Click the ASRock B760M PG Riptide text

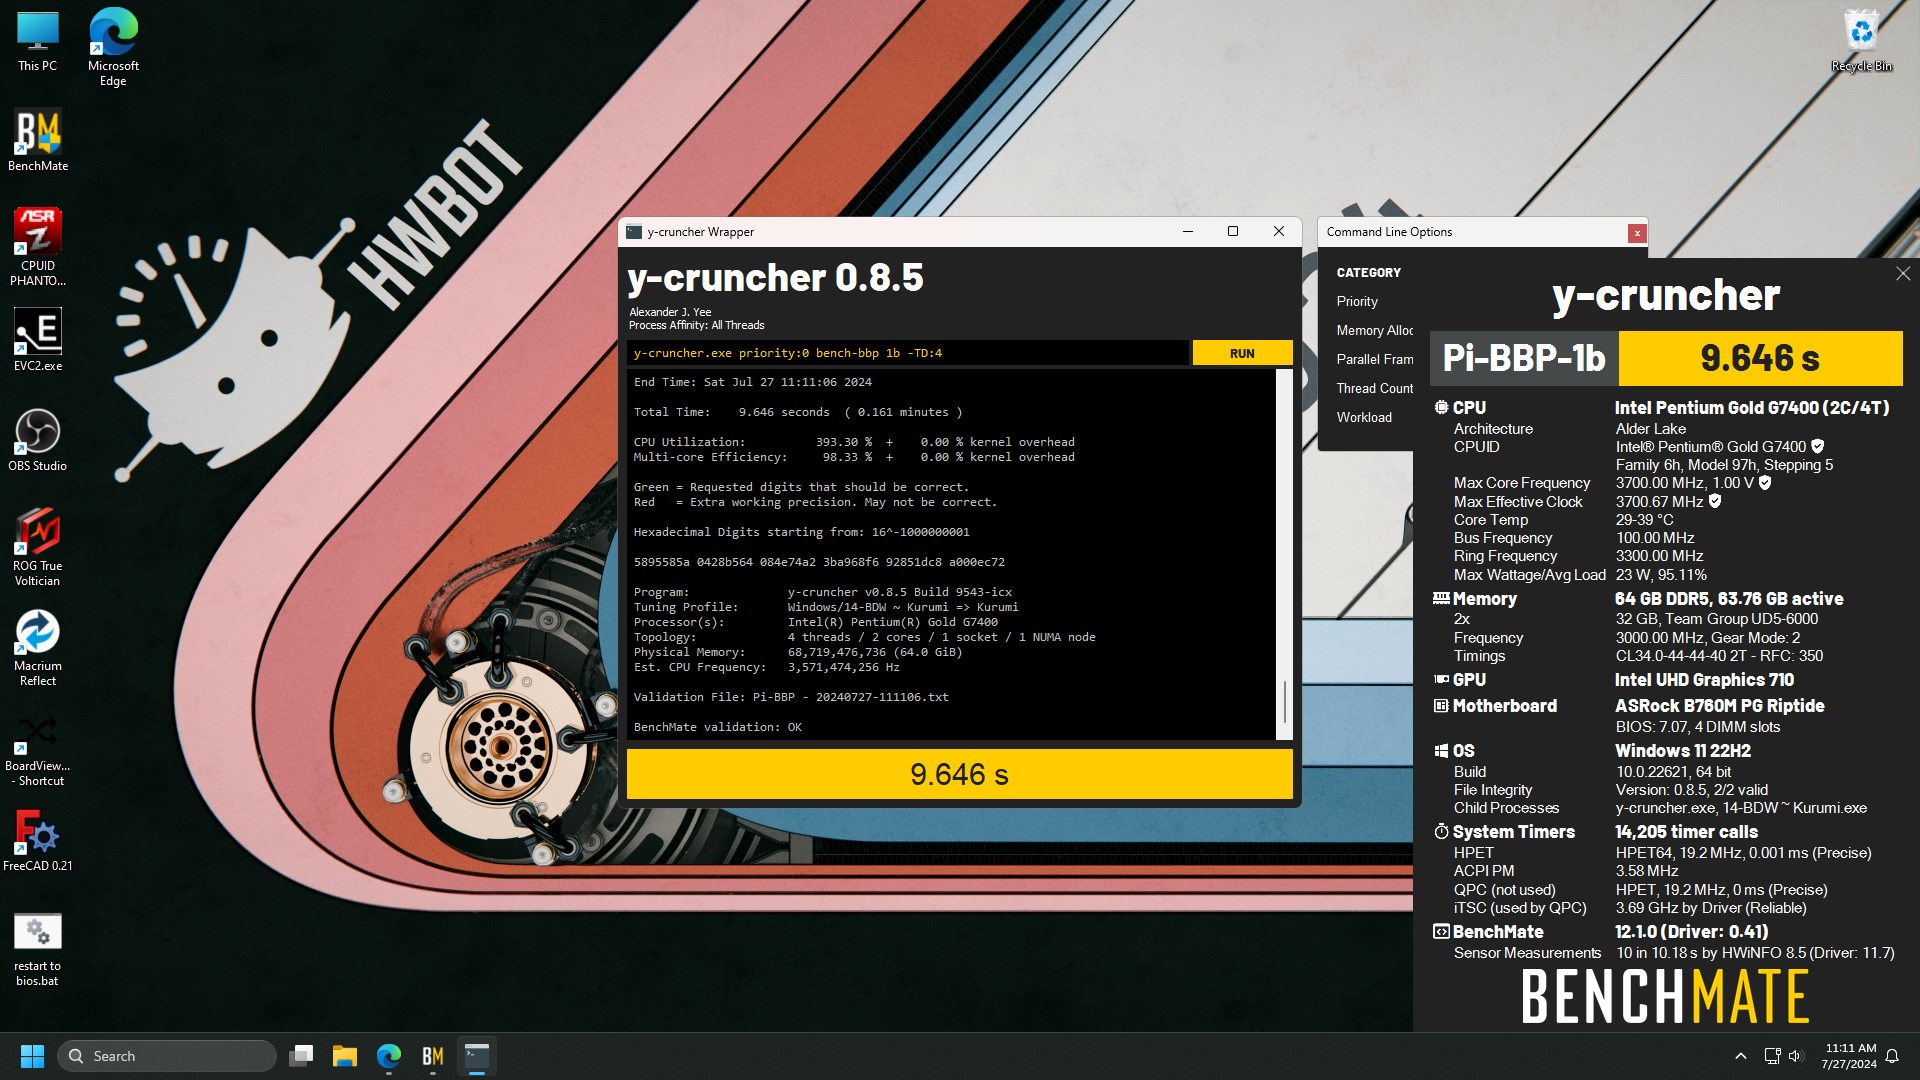point(1719,705)
